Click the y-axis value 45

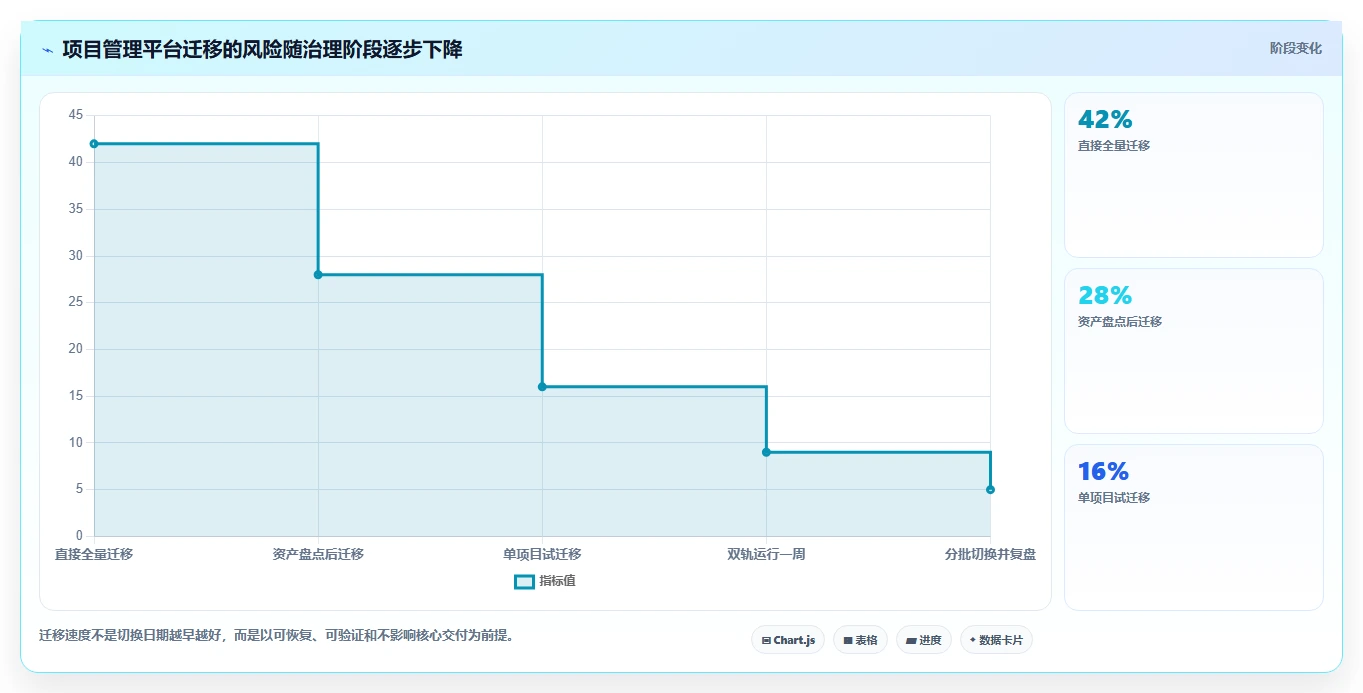click(76, 115)
